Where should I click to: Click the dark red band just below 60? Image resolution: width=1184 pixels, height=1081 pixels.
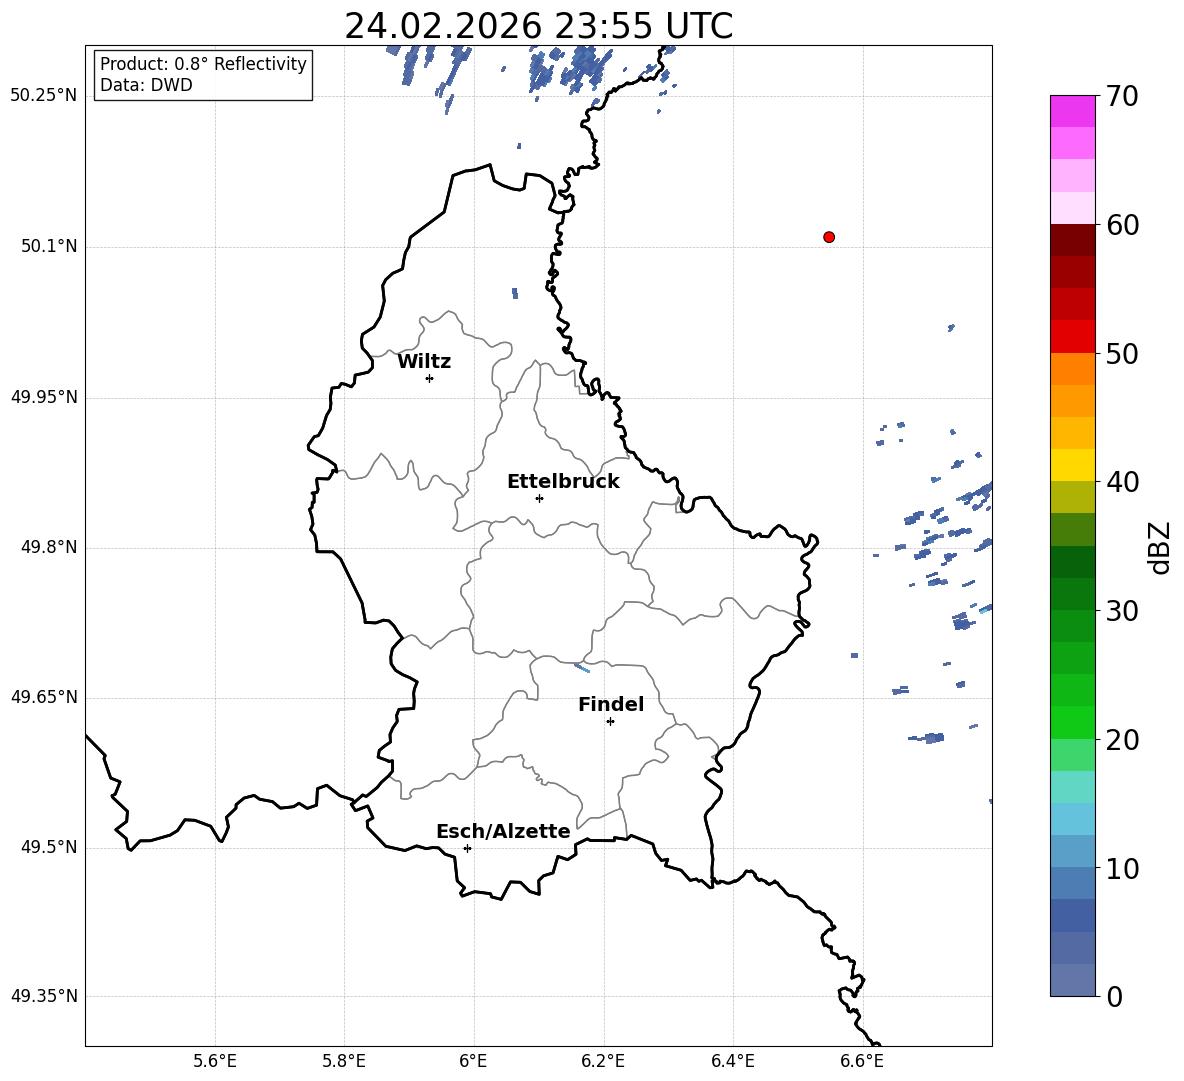1072,240
